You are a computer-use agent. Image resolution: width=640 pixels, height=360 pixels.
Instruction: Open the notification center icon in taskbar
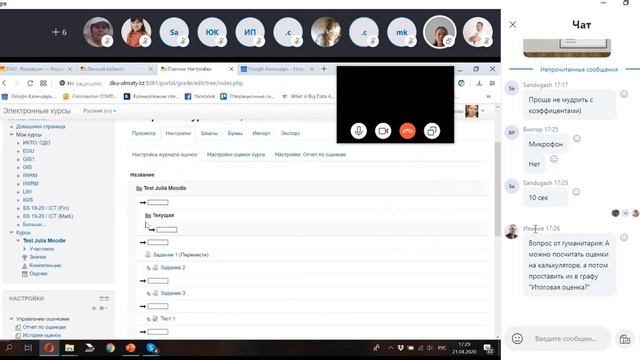488,349
